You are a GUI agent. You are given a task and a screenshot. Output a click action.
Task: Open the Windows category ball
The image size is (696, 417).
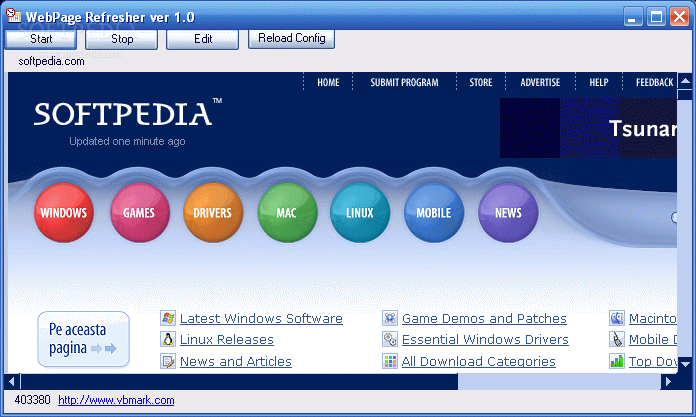point(64,213)
